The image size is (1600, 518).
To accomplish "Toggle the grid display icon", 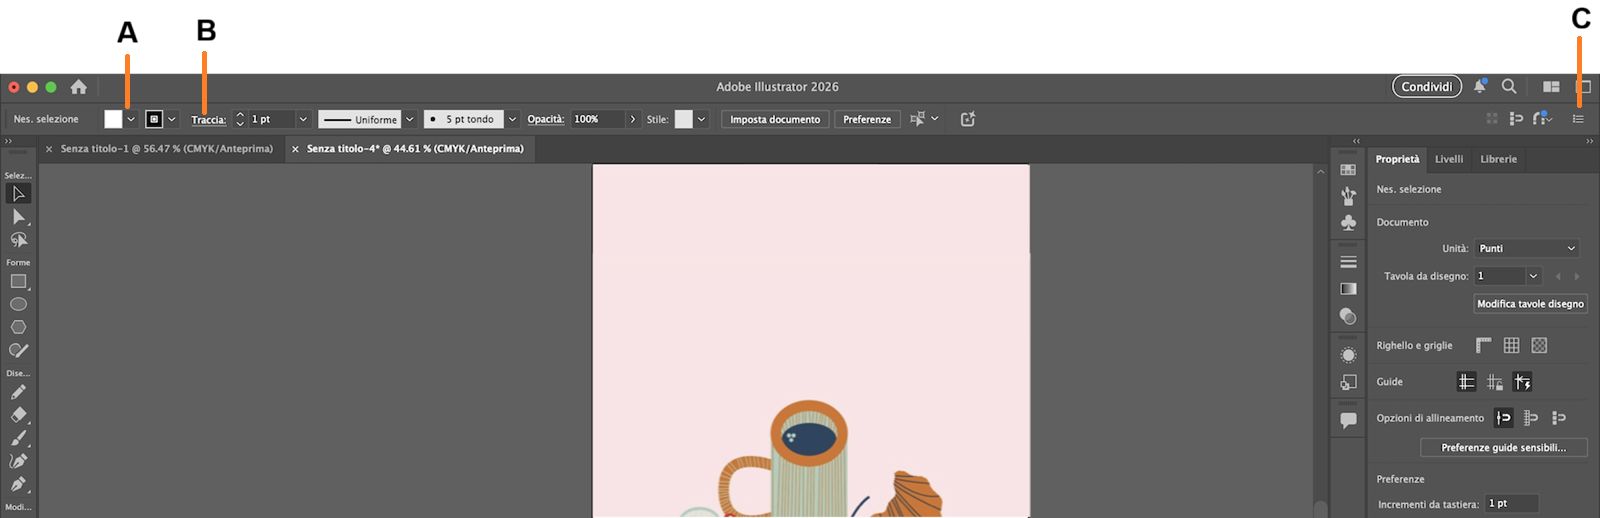I will [1511, 345].
